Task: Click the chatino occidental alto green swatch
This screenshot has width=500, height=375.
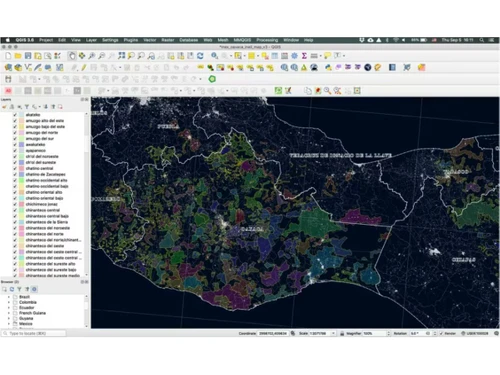Action: [x=22, y=180]
